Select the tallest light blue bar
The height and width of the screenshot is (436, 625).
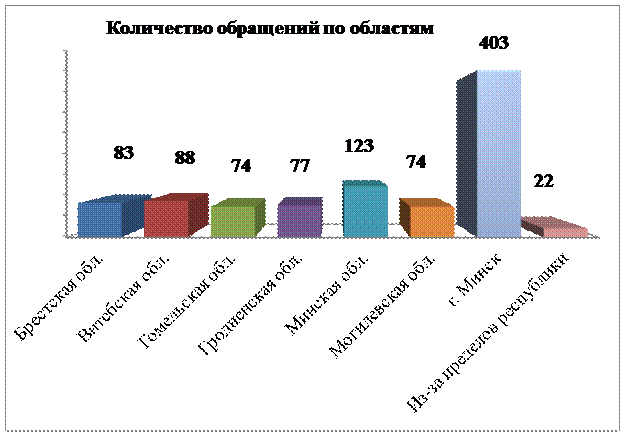[x=498, y=155]
